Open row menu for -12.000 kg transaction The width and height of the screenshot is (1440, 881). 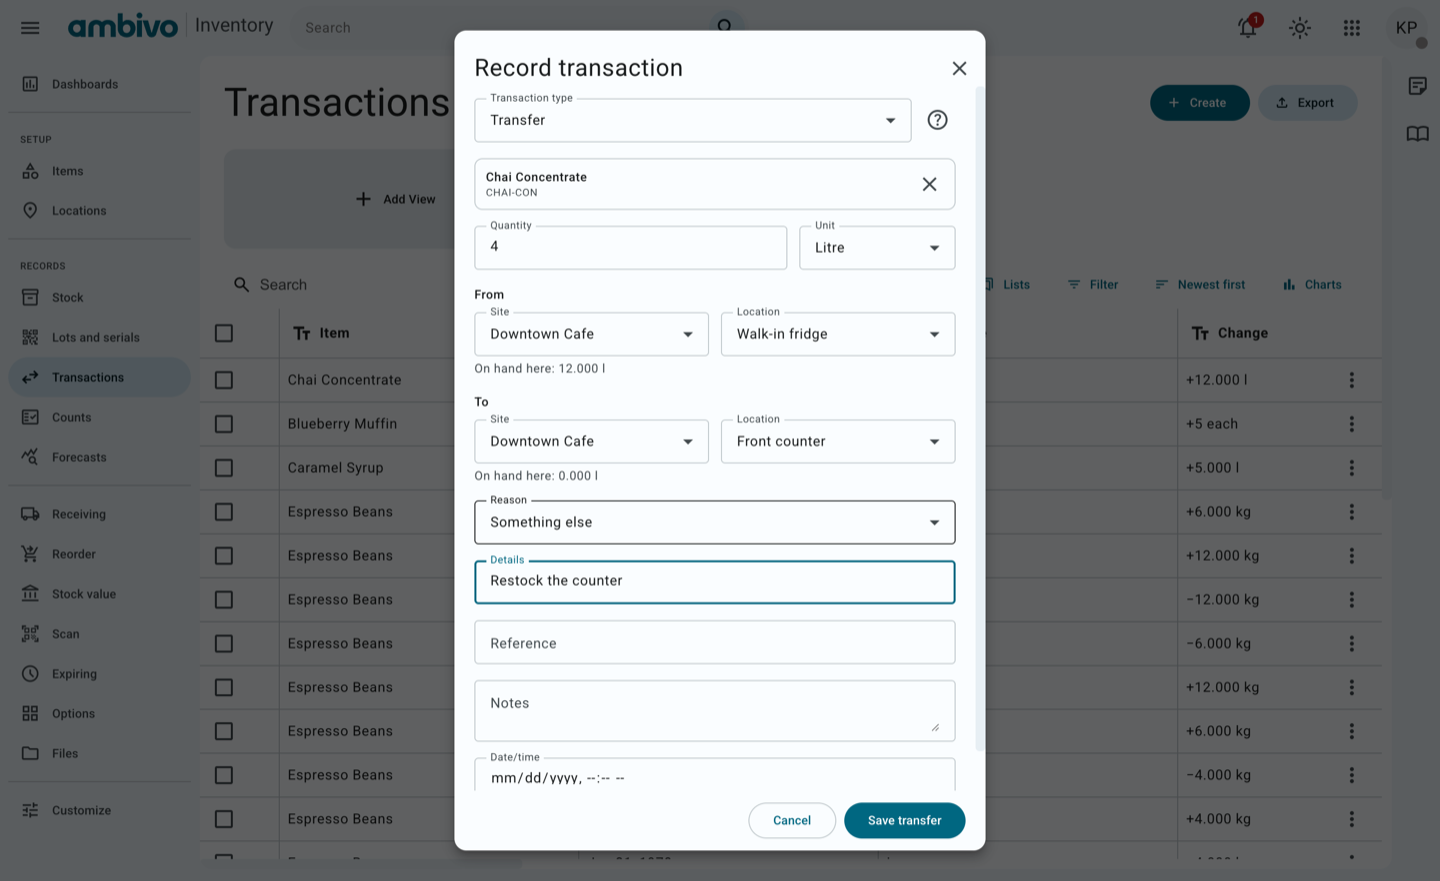(1351, 600)
